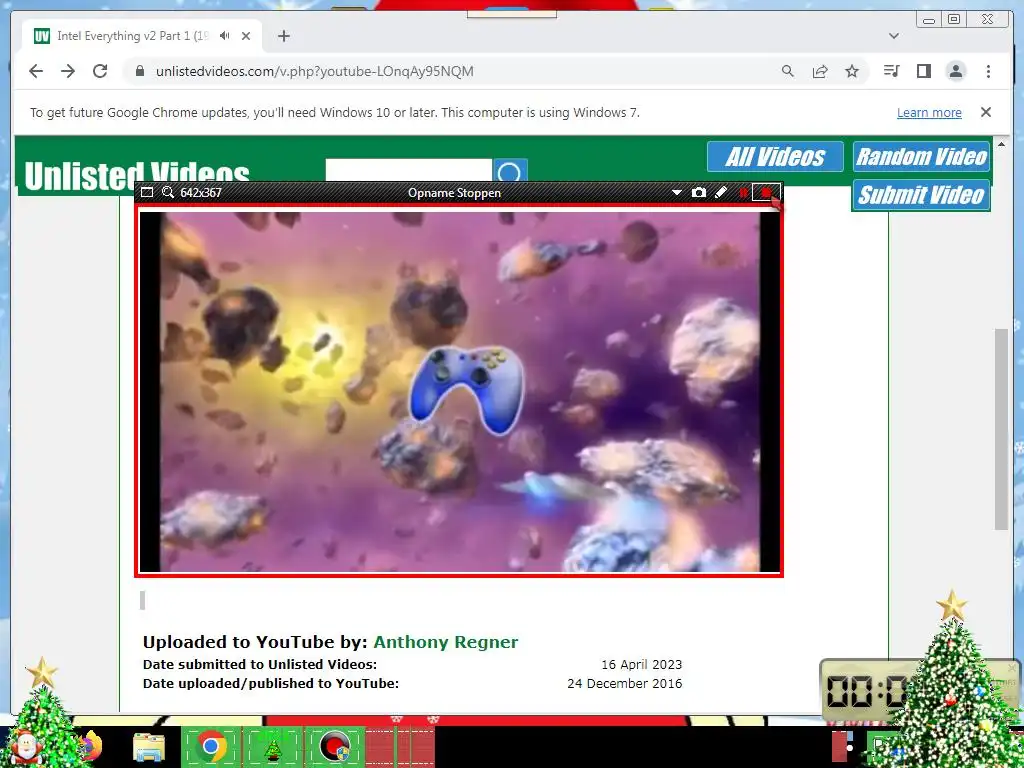Open the All Videos page

click(x=775, y=157)
